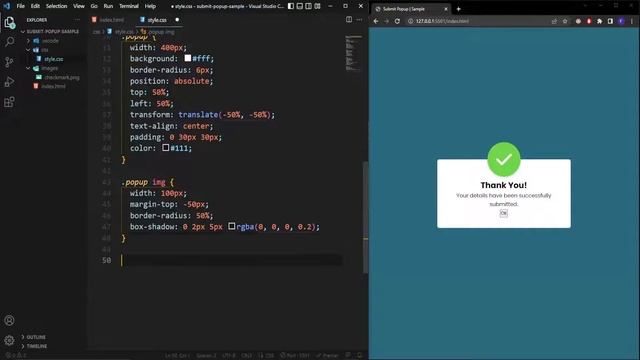Screen dimensions: 640x360
Task: Expand the OUTLINE section
Action: (33, 337)
